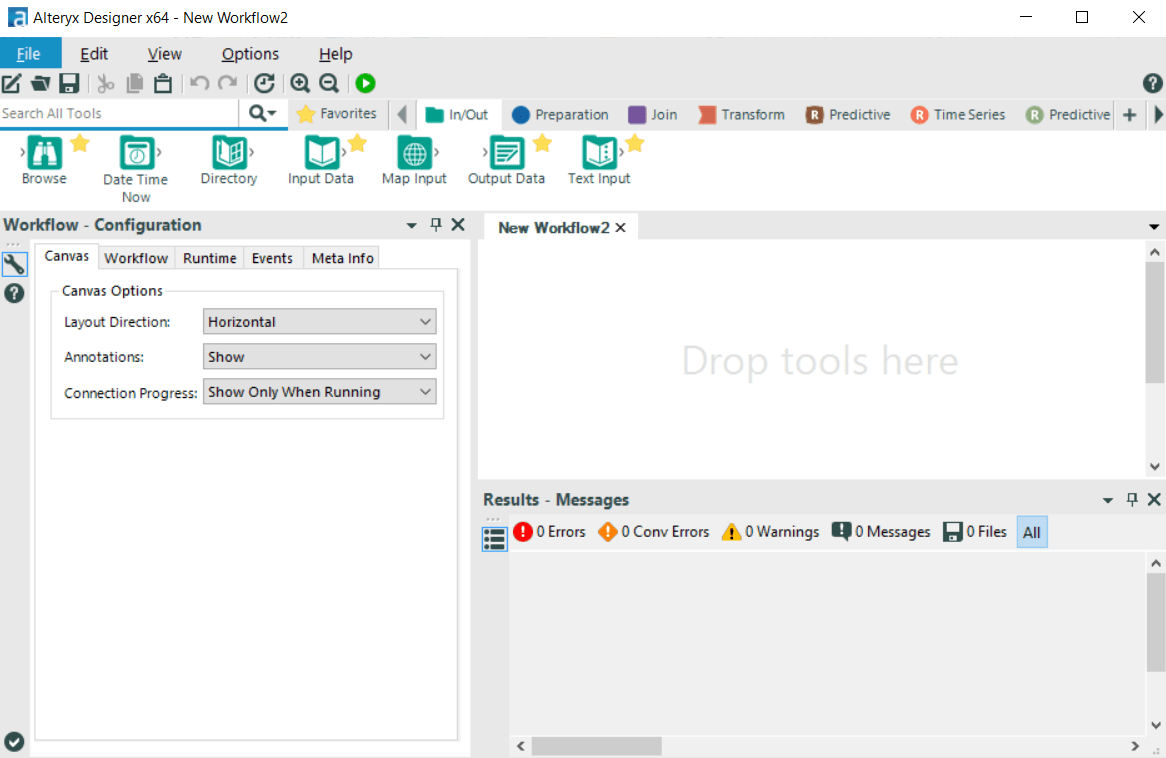This screenshot has height=758, width=1166.
Task: Open the Edit menu
Action: tap(94, 54)
